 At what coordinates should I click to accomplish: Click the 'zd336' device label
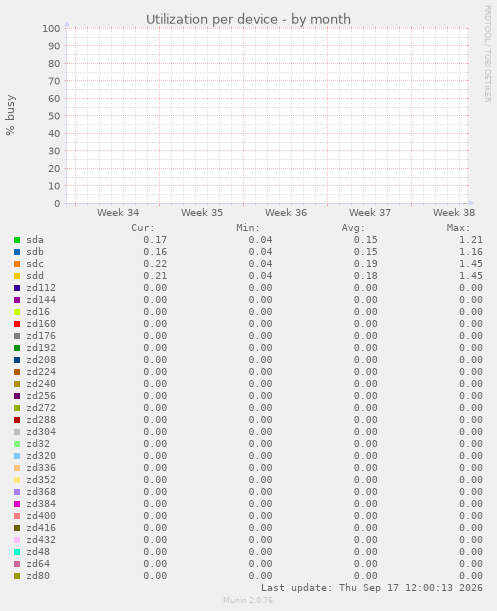(x=41, y=468)
